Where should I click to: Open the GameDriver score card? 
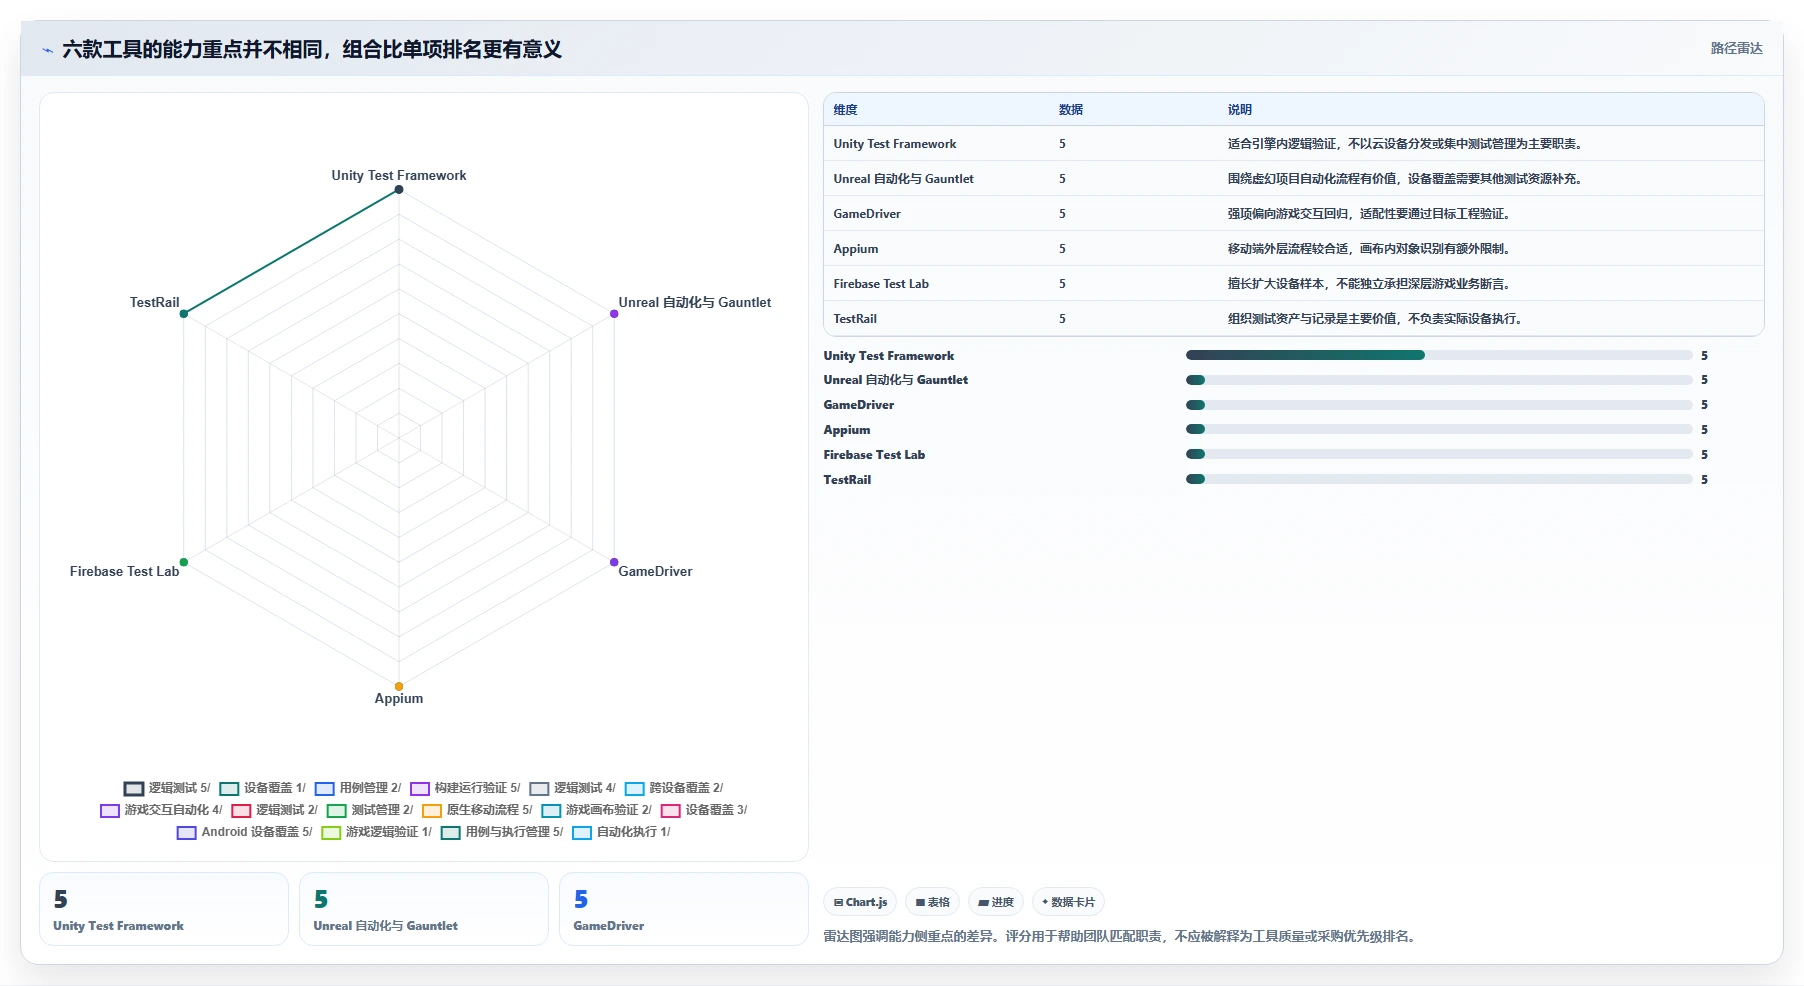pyautogui.click(x=684, y=909)
